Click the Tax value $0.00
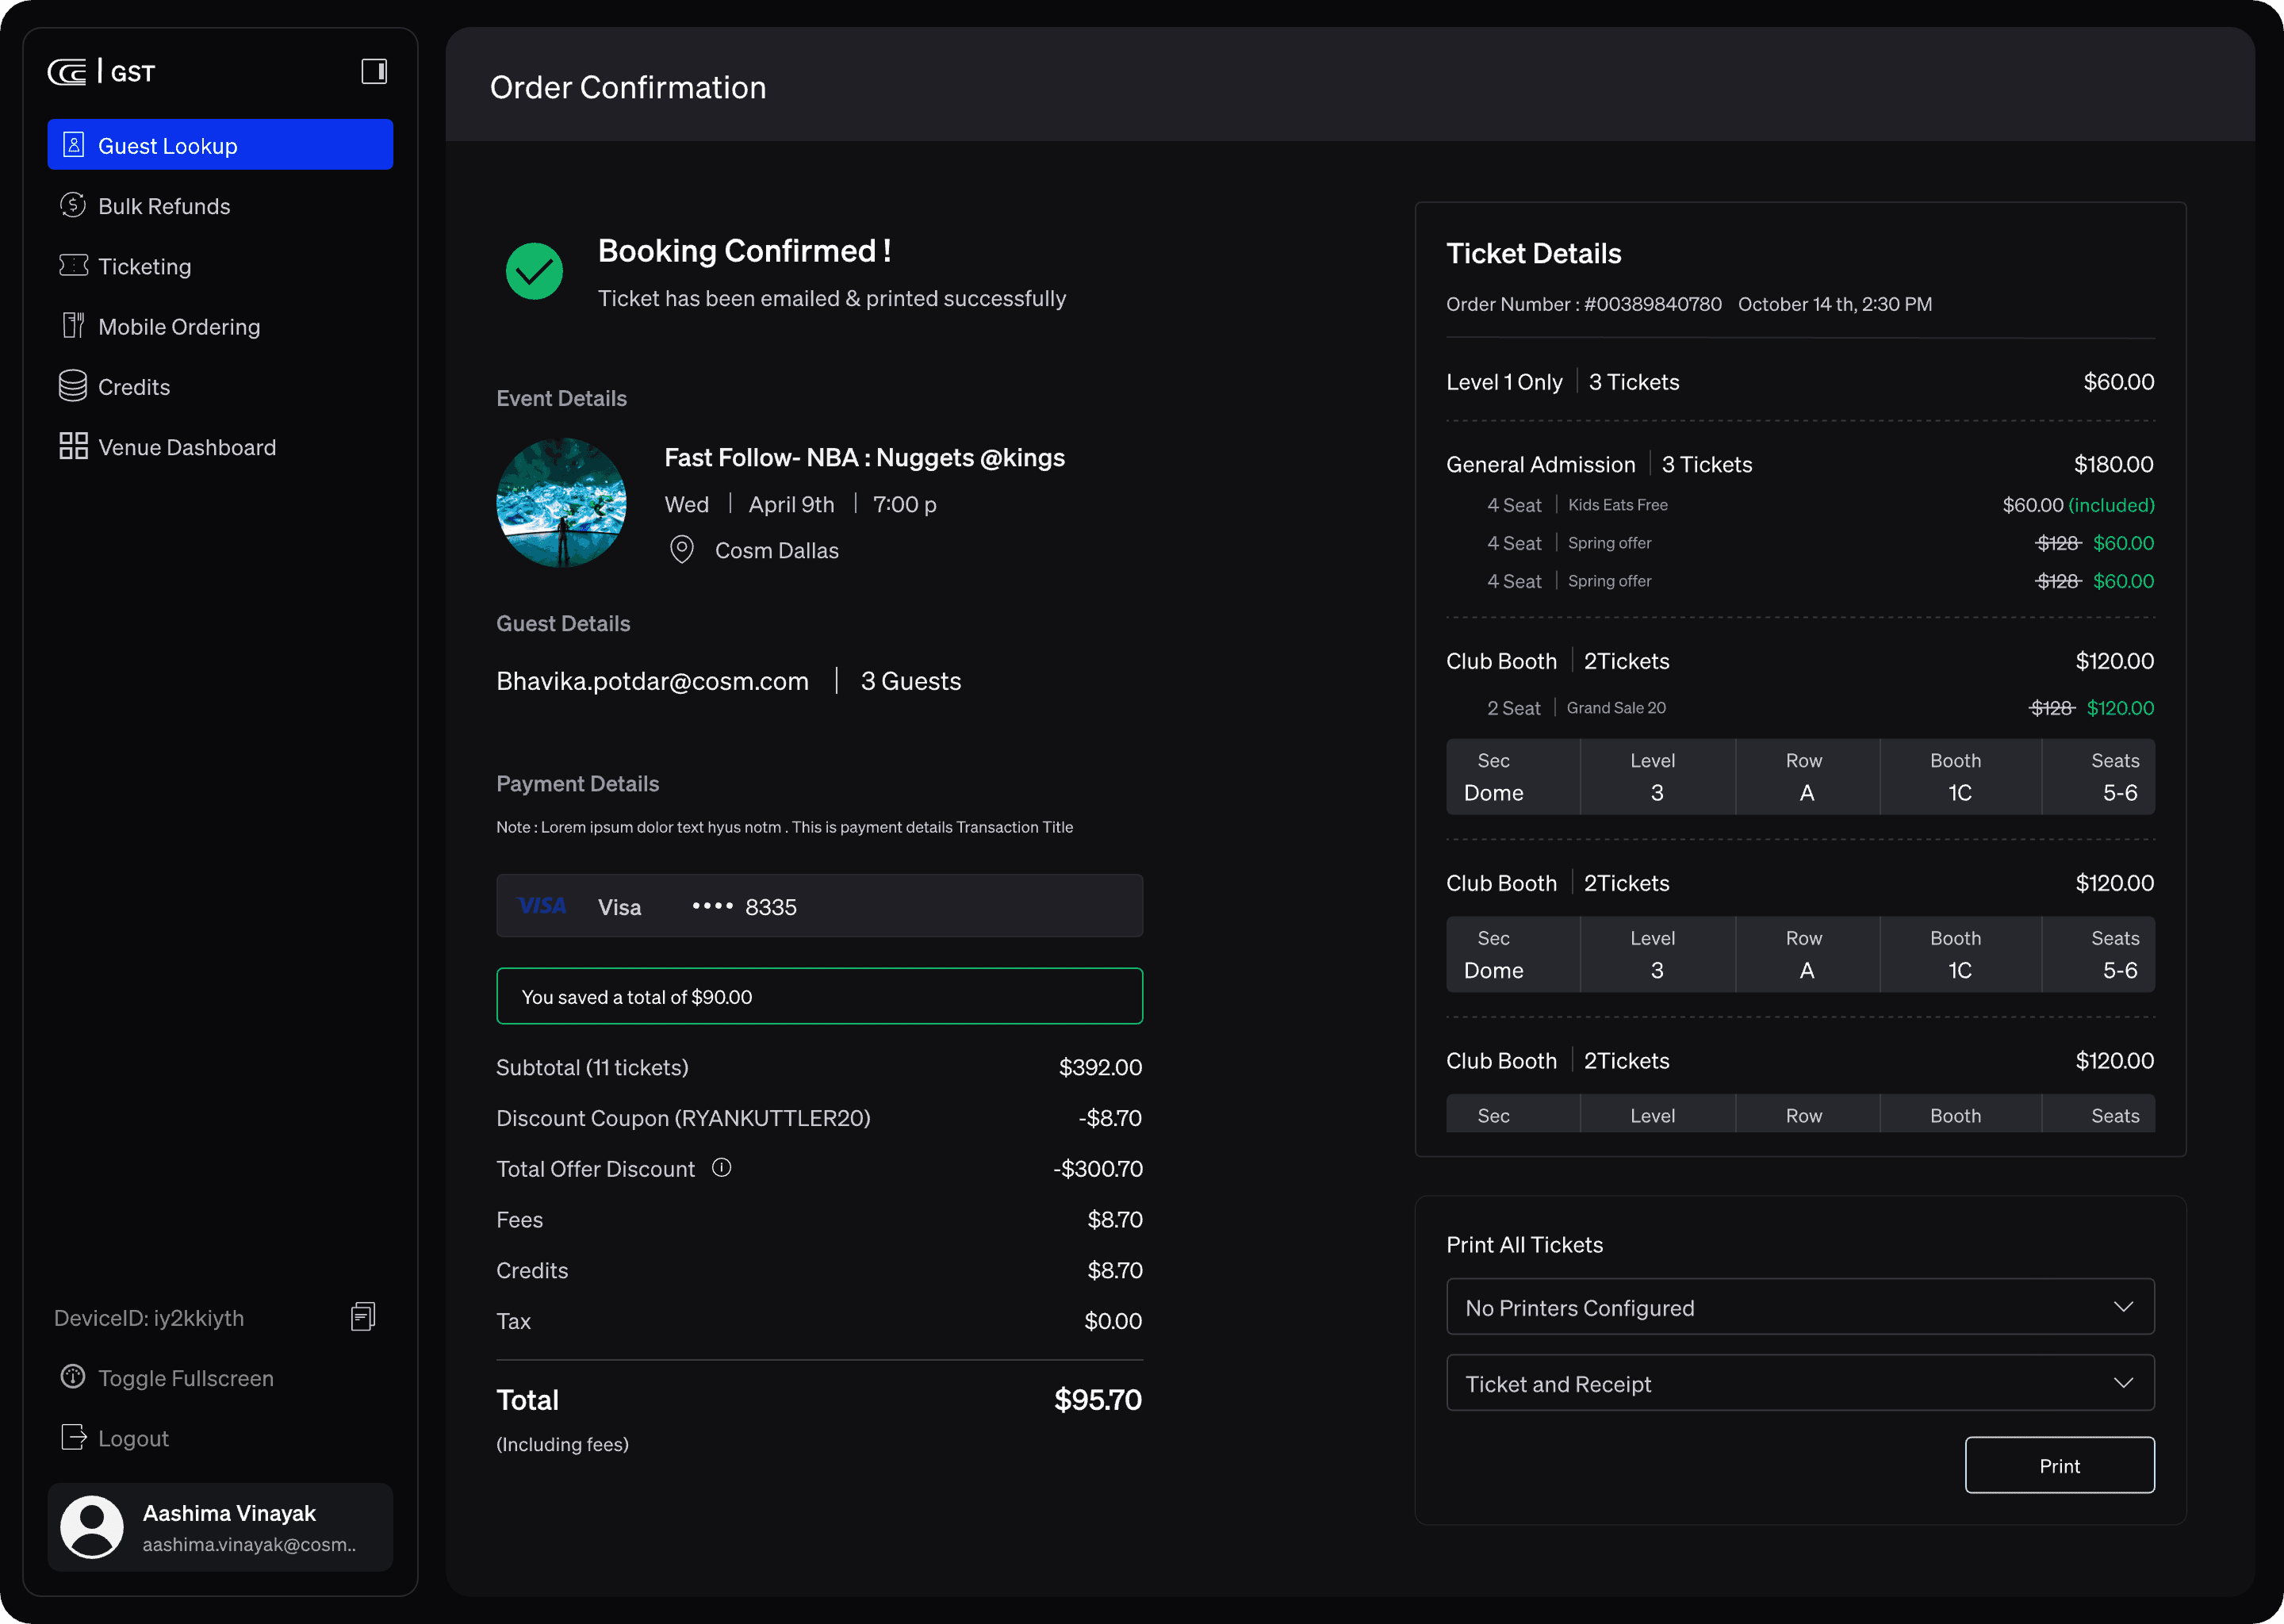Screen dimensions: 2284x1624 (1113, 1321)
